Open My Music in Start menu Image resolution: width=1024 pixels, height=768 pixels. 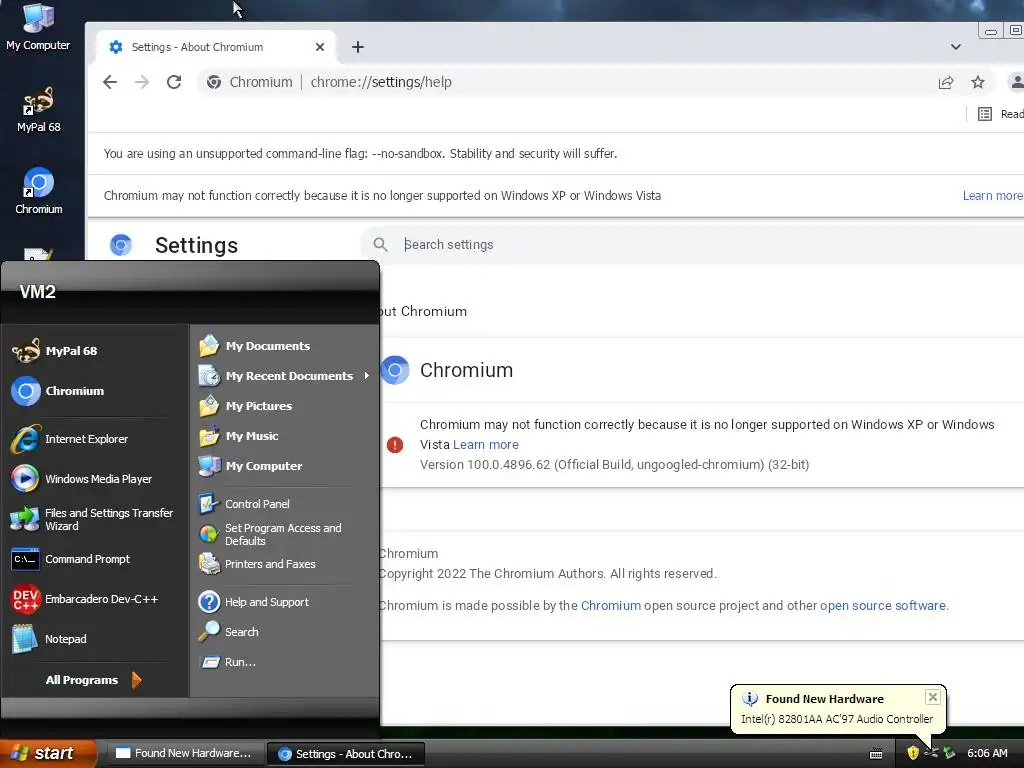coord(285,436)
